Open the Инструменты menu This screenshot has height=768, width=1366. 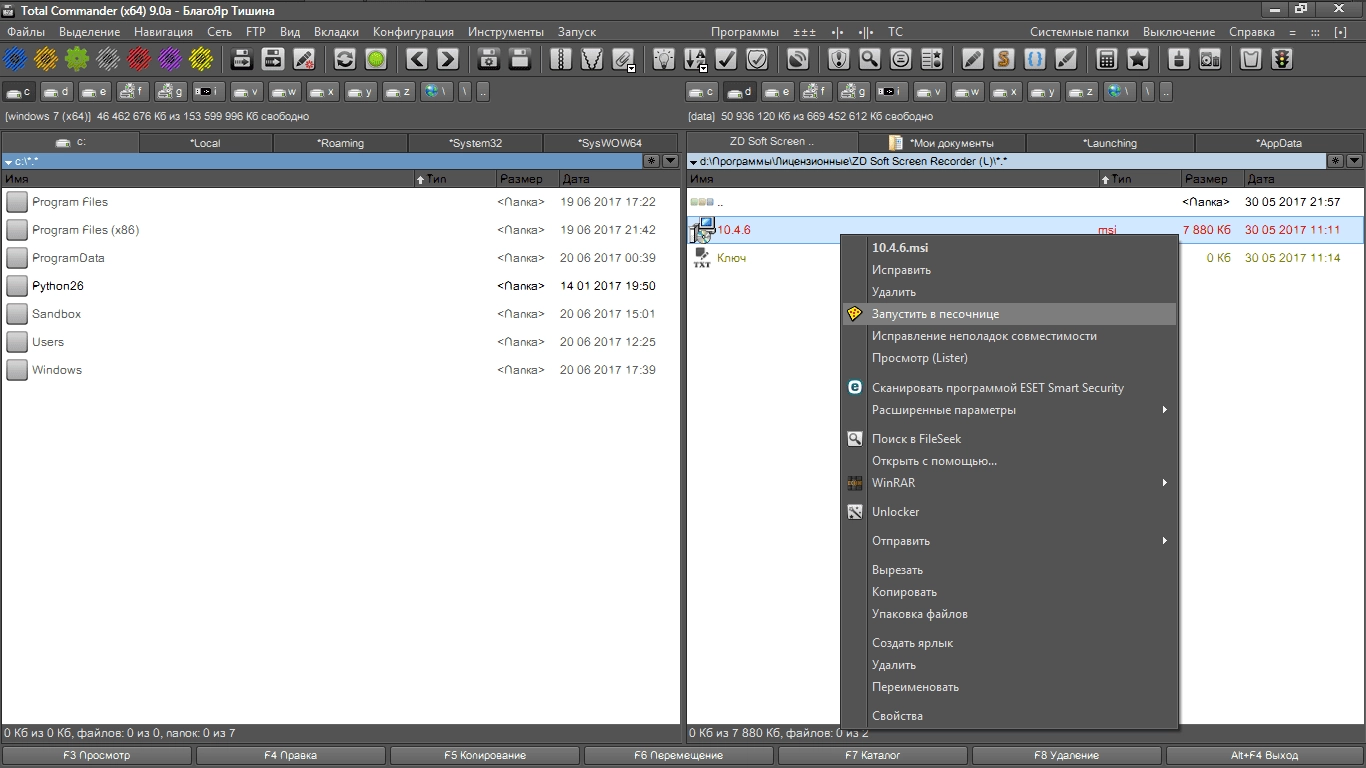pyautogui.click(x=506, y=32)
